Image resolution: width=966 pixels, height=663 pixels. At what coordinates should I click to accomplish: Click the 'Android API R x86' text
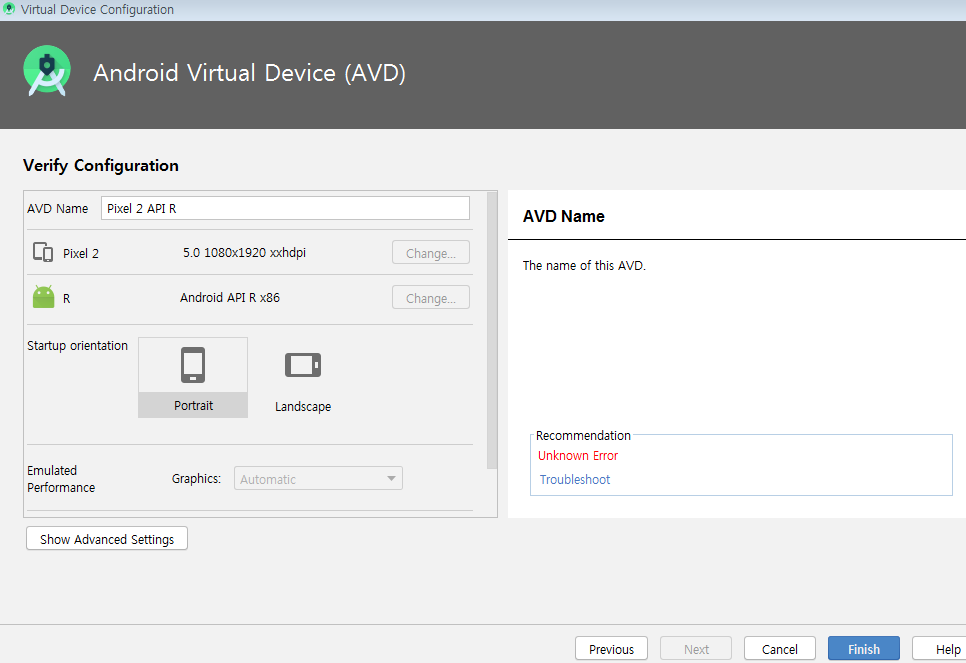pos(230,298)
